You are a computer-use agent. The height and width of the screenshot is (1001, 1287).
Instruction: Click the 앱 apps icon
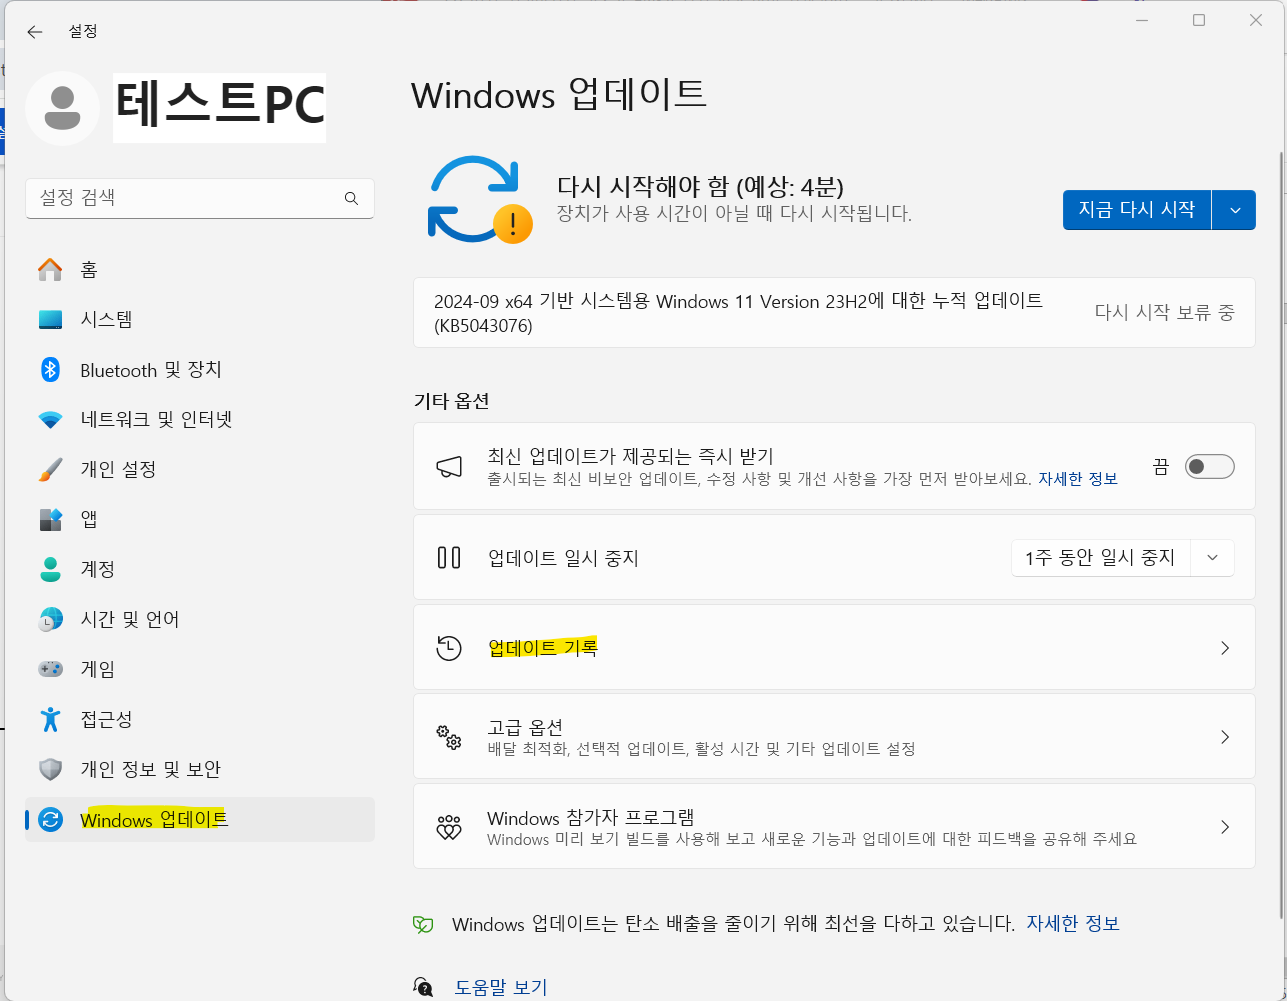coord(50,519)
